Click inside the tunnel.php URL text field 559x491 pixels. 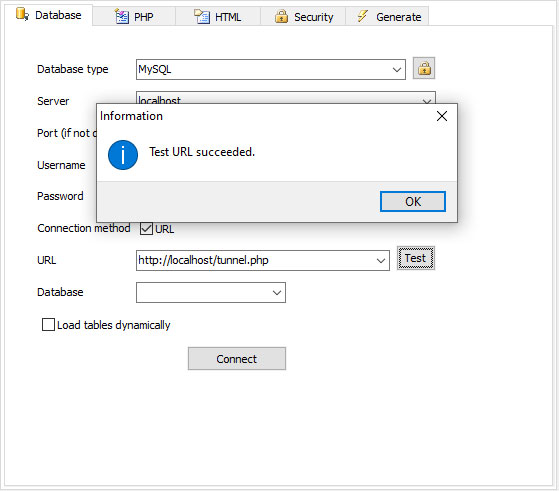[x=255, y=261]
